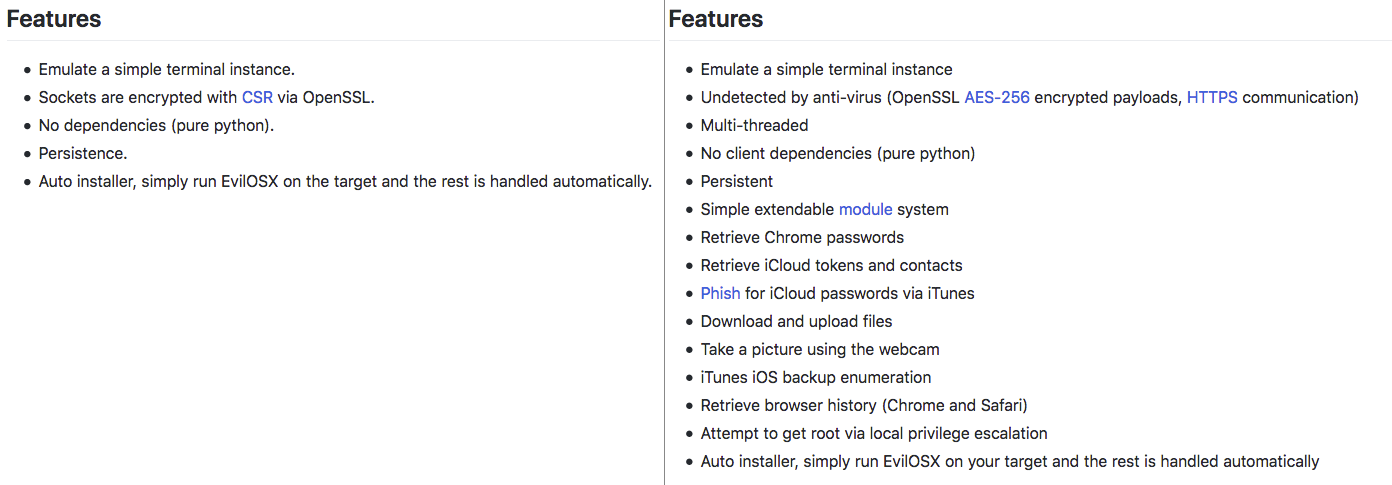1392x485 pixels.
Task: Select the right Features heading
Action: (x=716, y=19)
